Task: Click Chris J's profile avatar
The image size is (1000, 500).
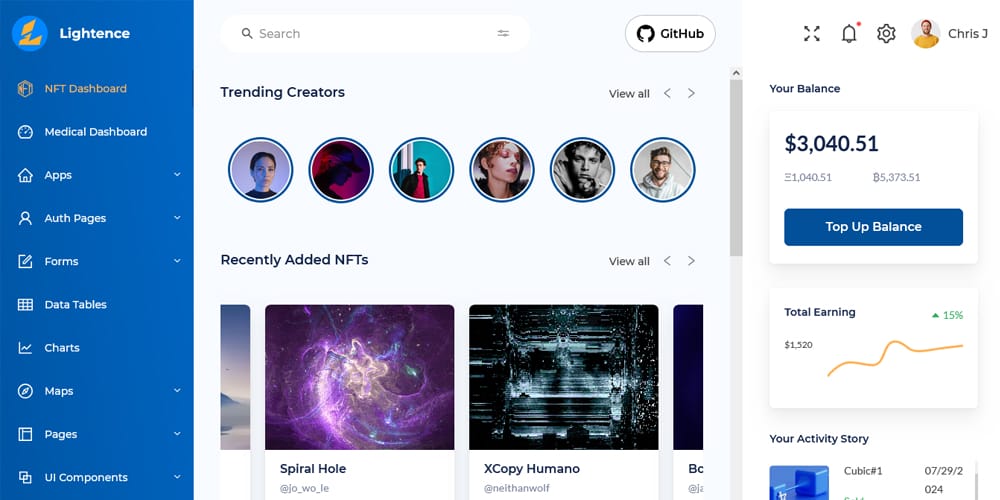Action: coord(926,34)
